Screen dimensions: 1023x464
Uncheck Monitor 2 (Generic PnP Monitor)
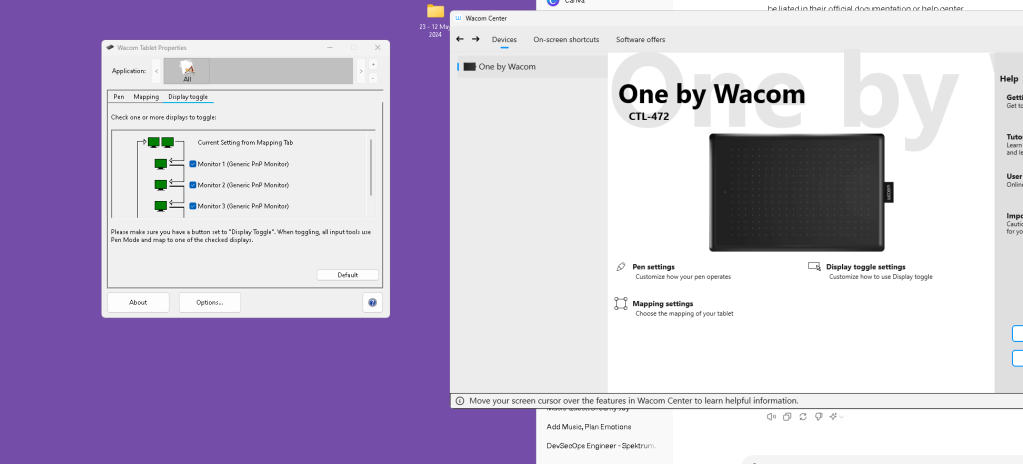click(192, 185)
